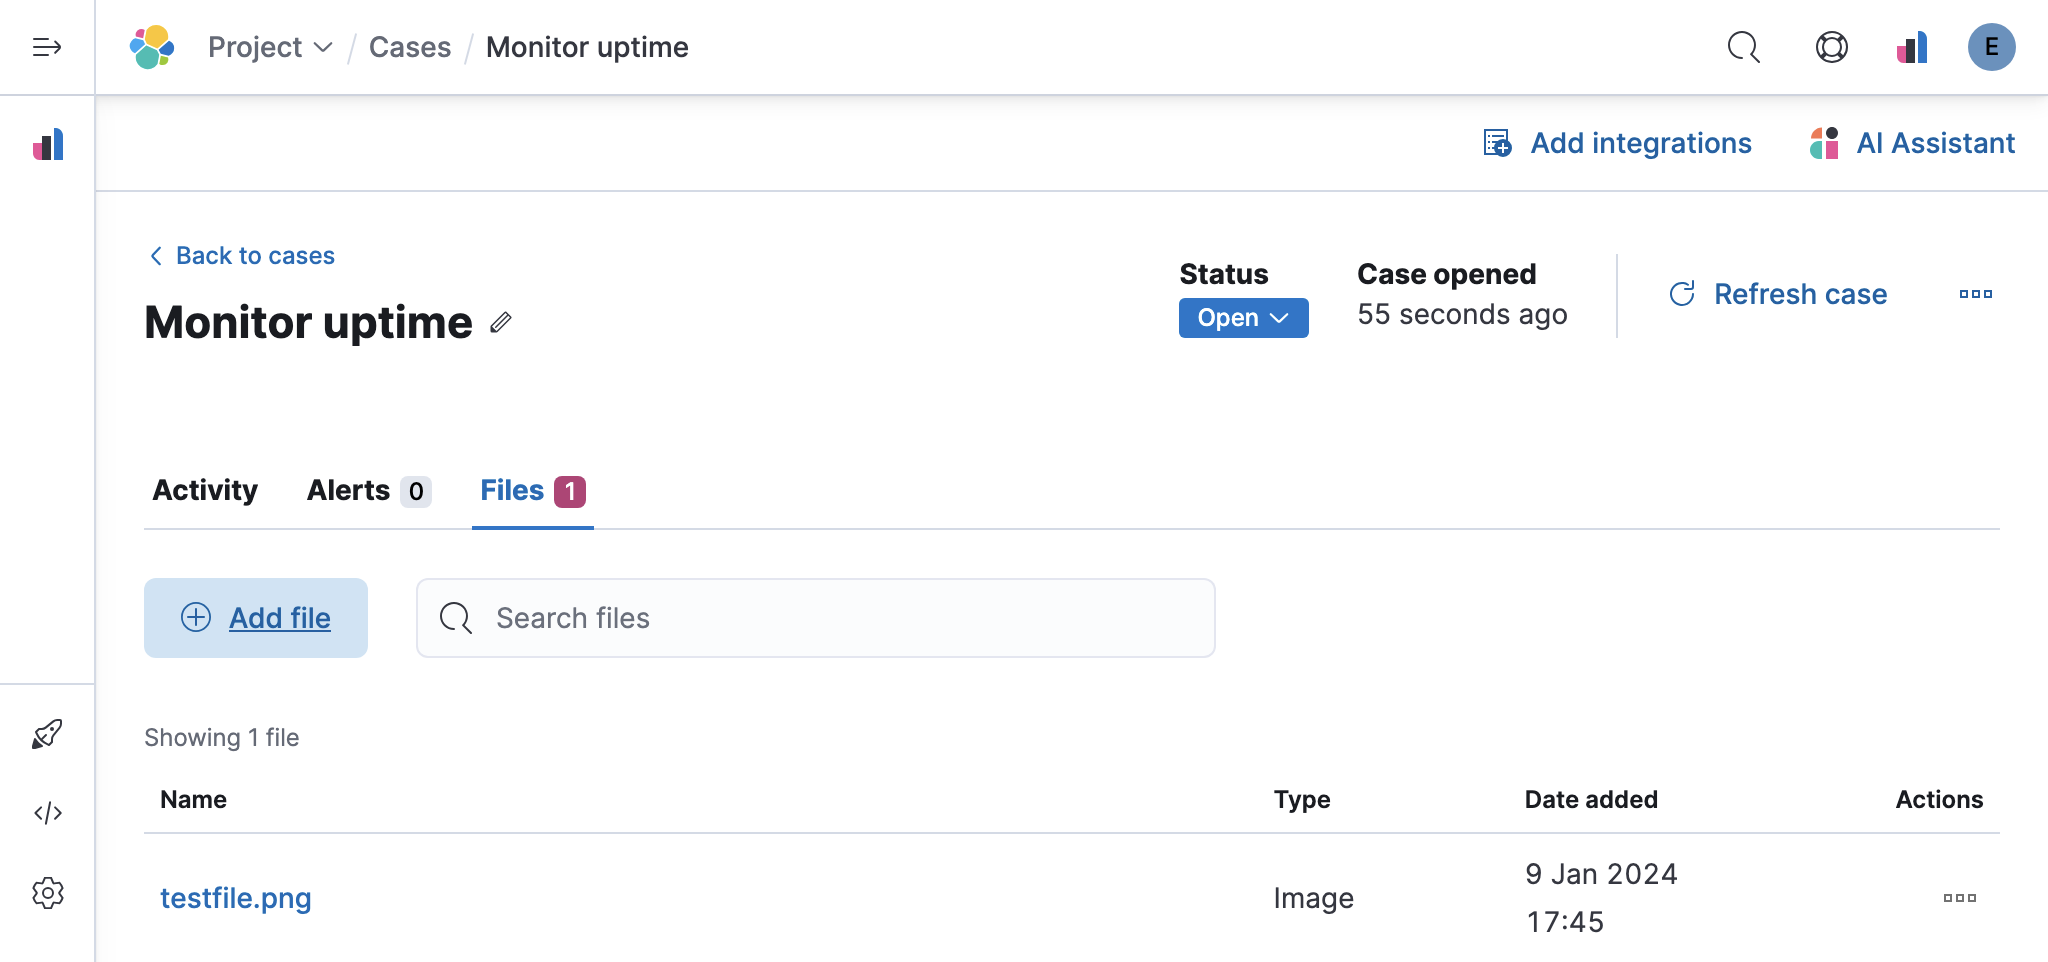Viewport: 2048px width, 962px height.
Task: Open the Open status dropdown
Action: [1243, 318]
